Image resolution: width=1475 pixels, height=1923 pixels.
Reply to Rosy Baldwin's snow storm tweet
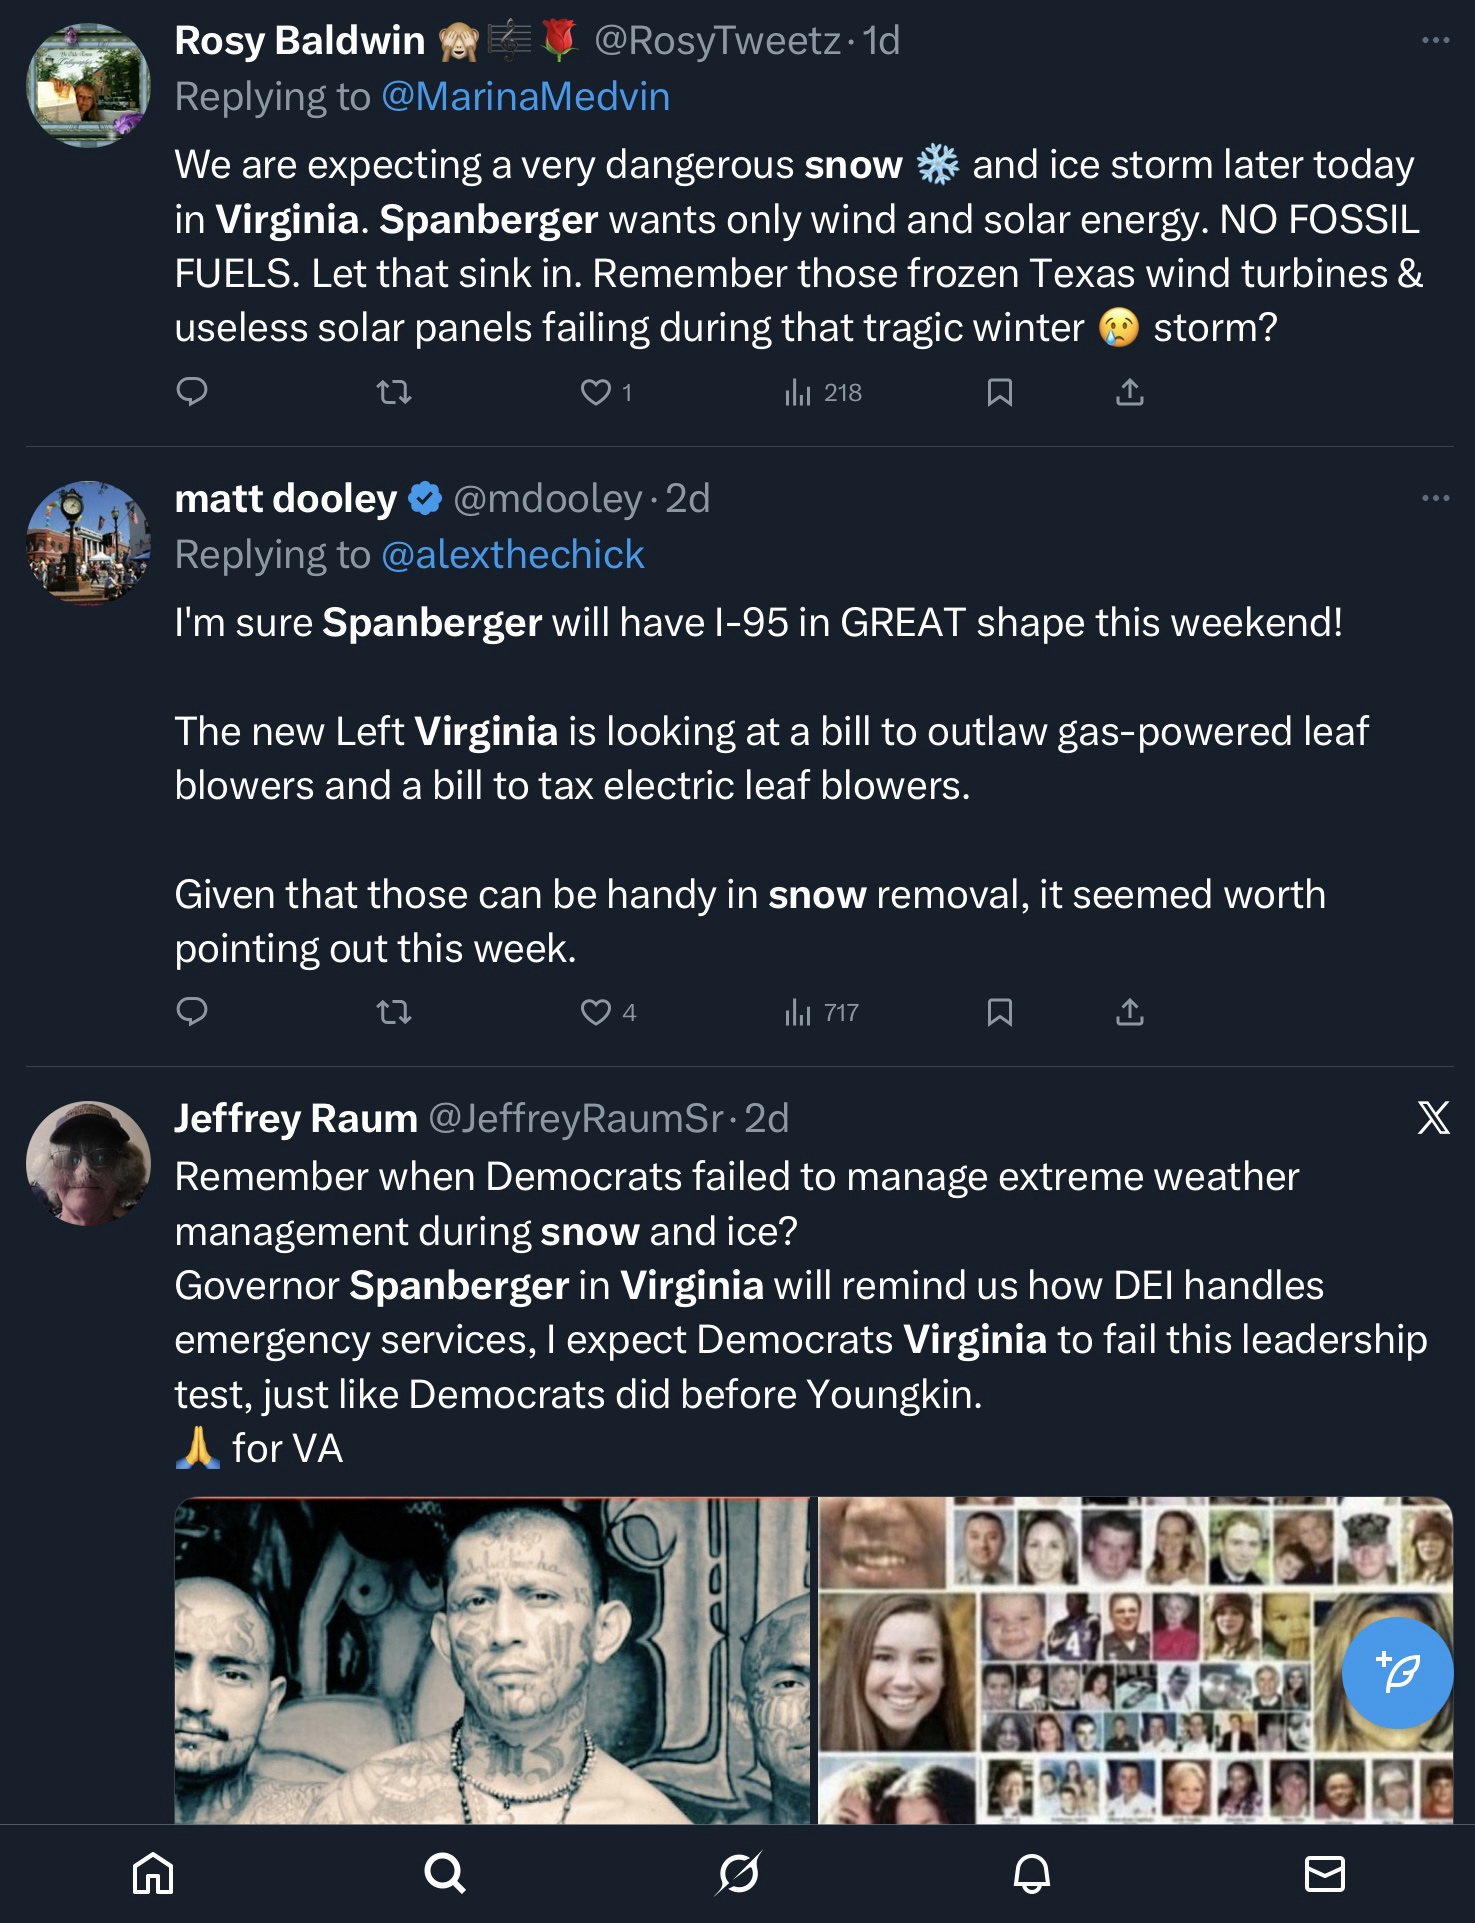pyautogui.click(x=191, y=391)
